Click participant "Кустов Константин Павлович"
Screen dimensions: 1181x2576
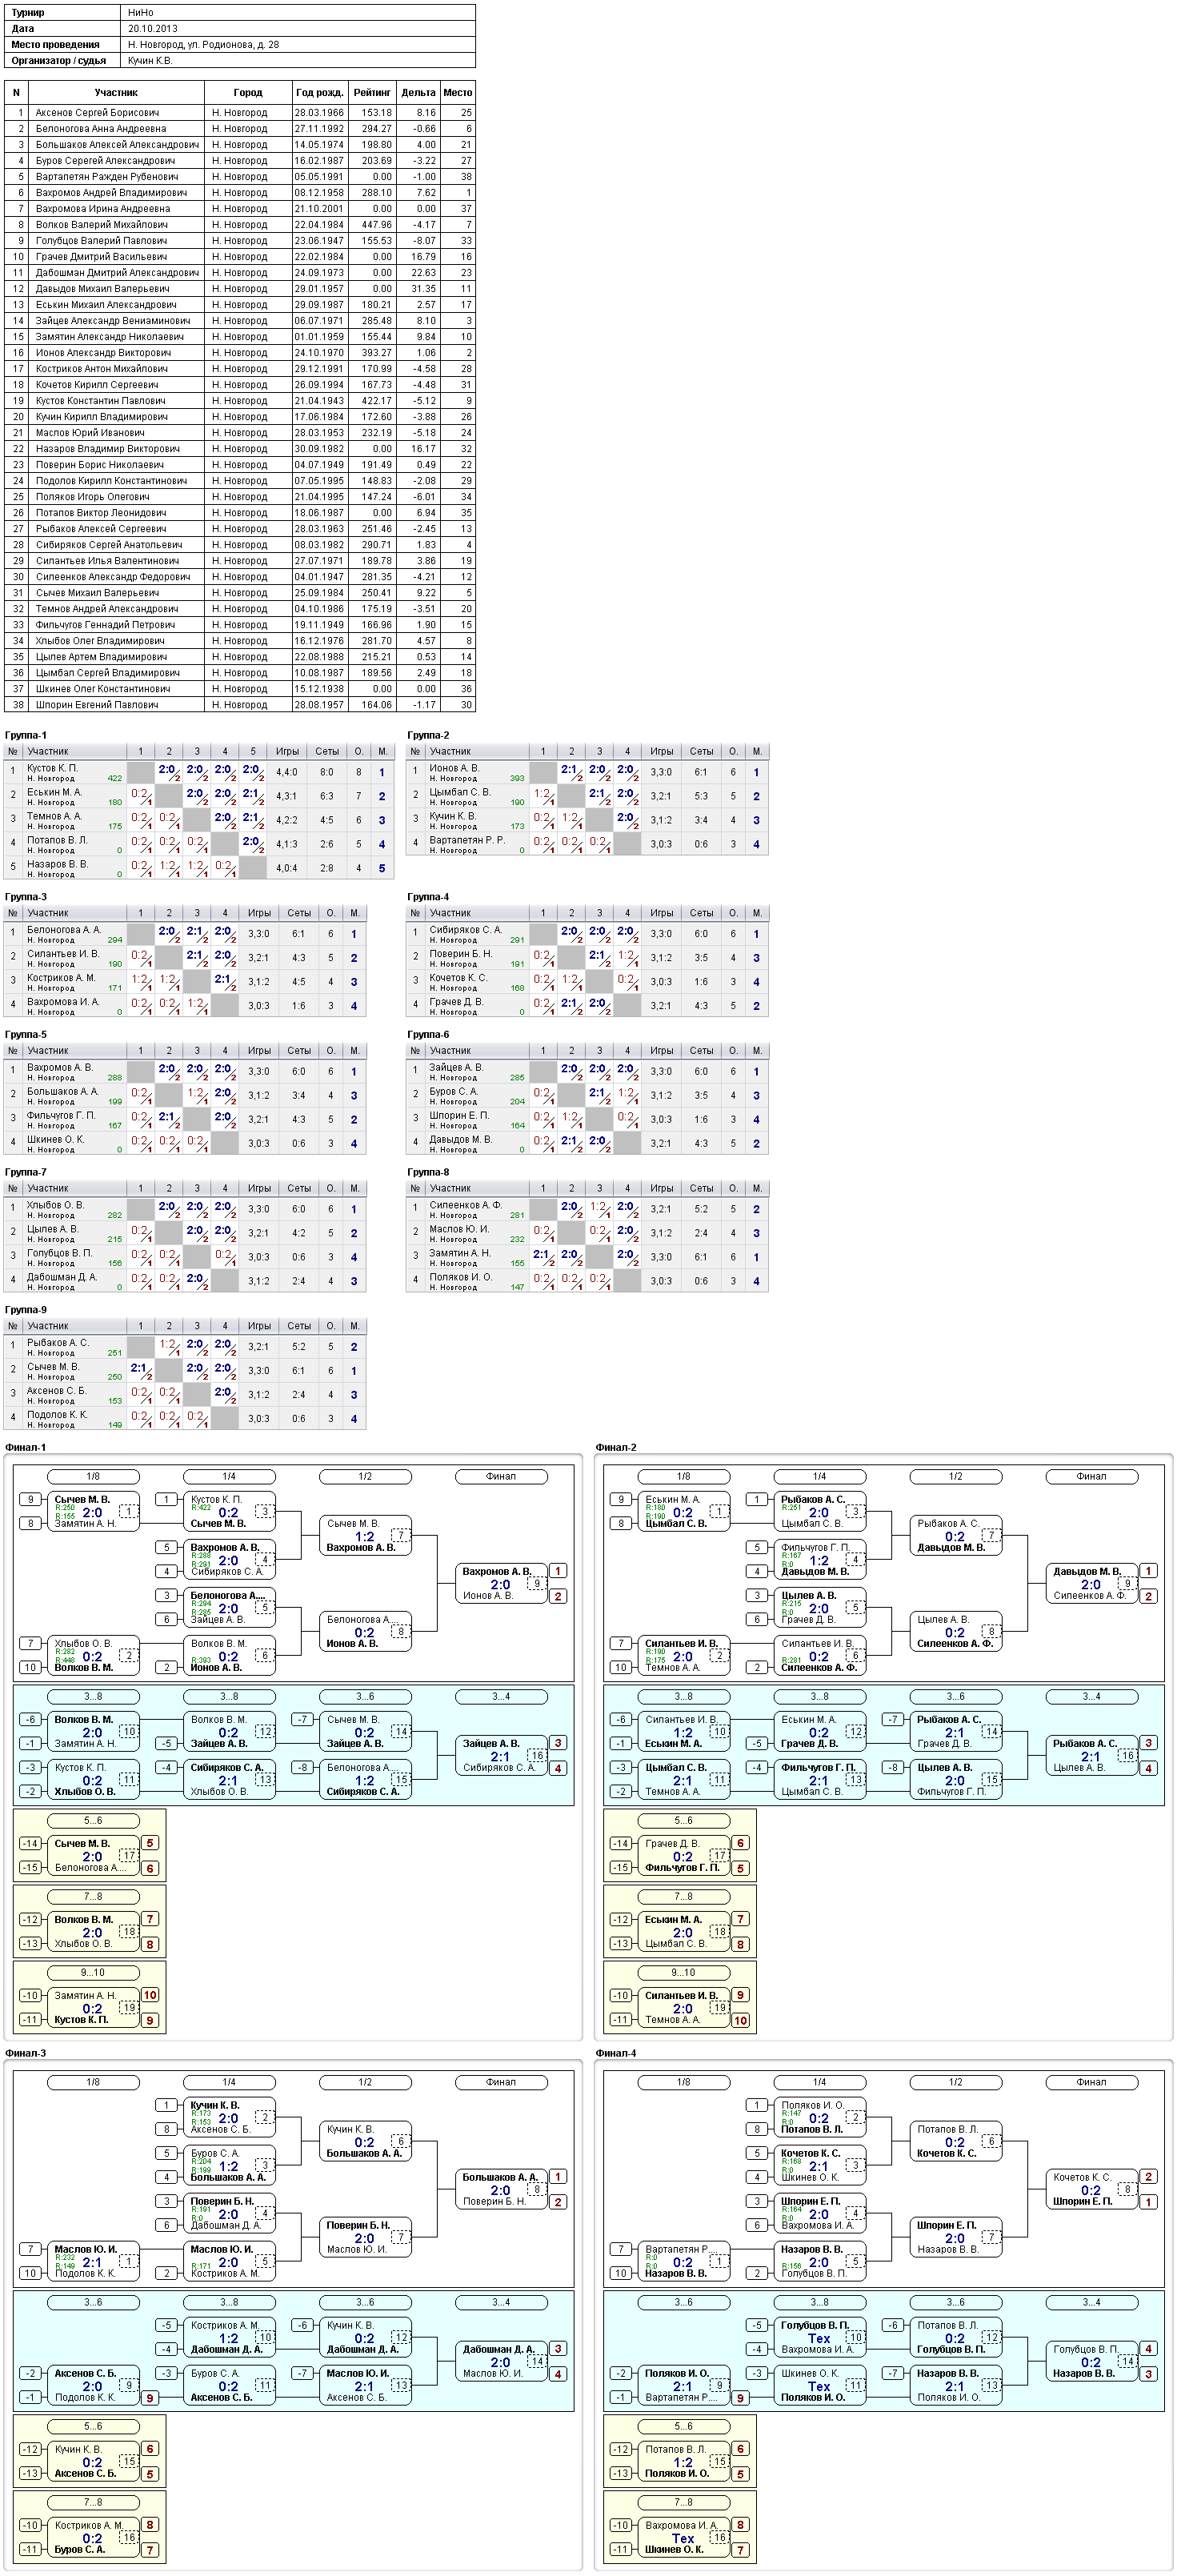(101, 401)
